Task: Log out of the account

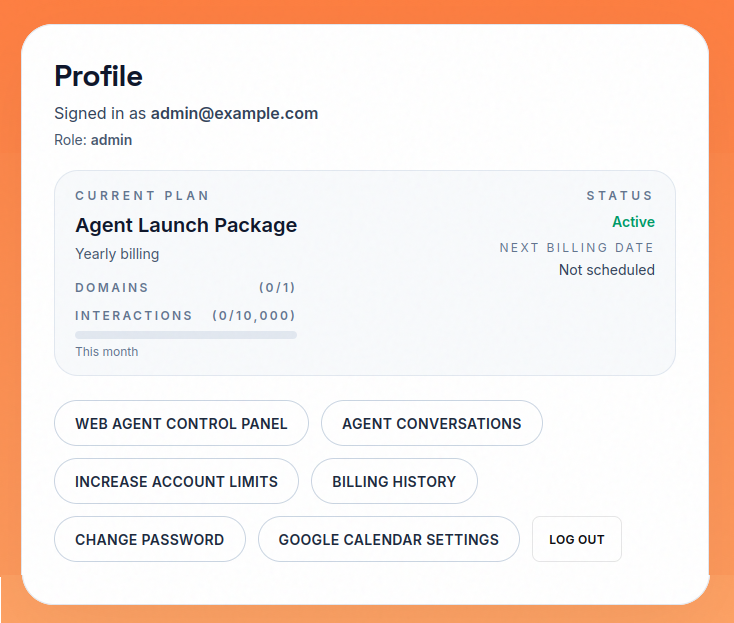Action: click(x=576, y=539)
